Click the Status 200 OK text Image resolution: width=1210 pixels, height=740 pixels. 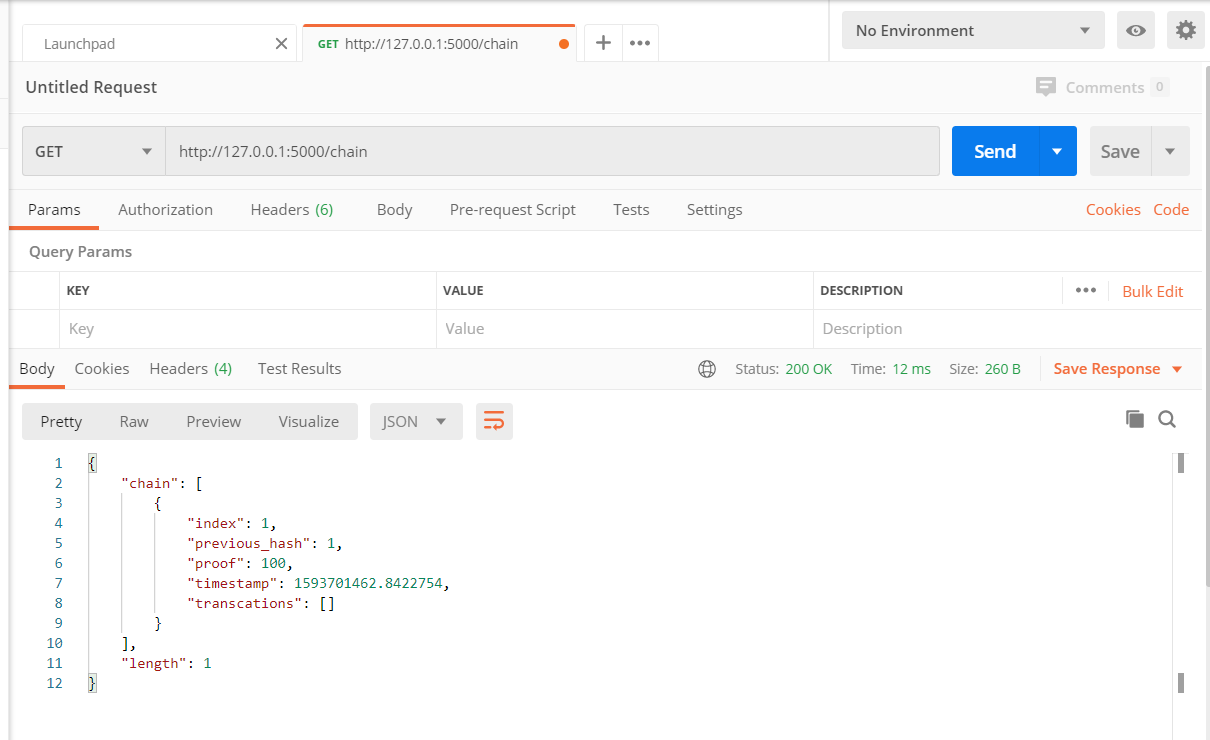(x=783, y=369)
